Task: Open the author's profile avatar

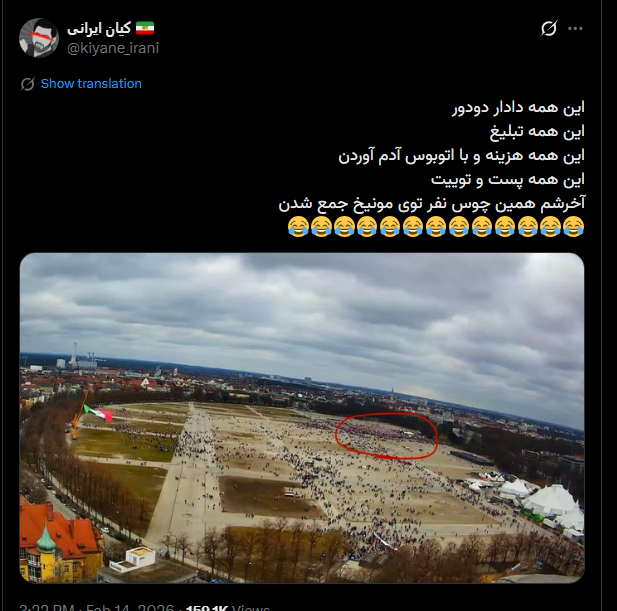Action: [39, 38]
